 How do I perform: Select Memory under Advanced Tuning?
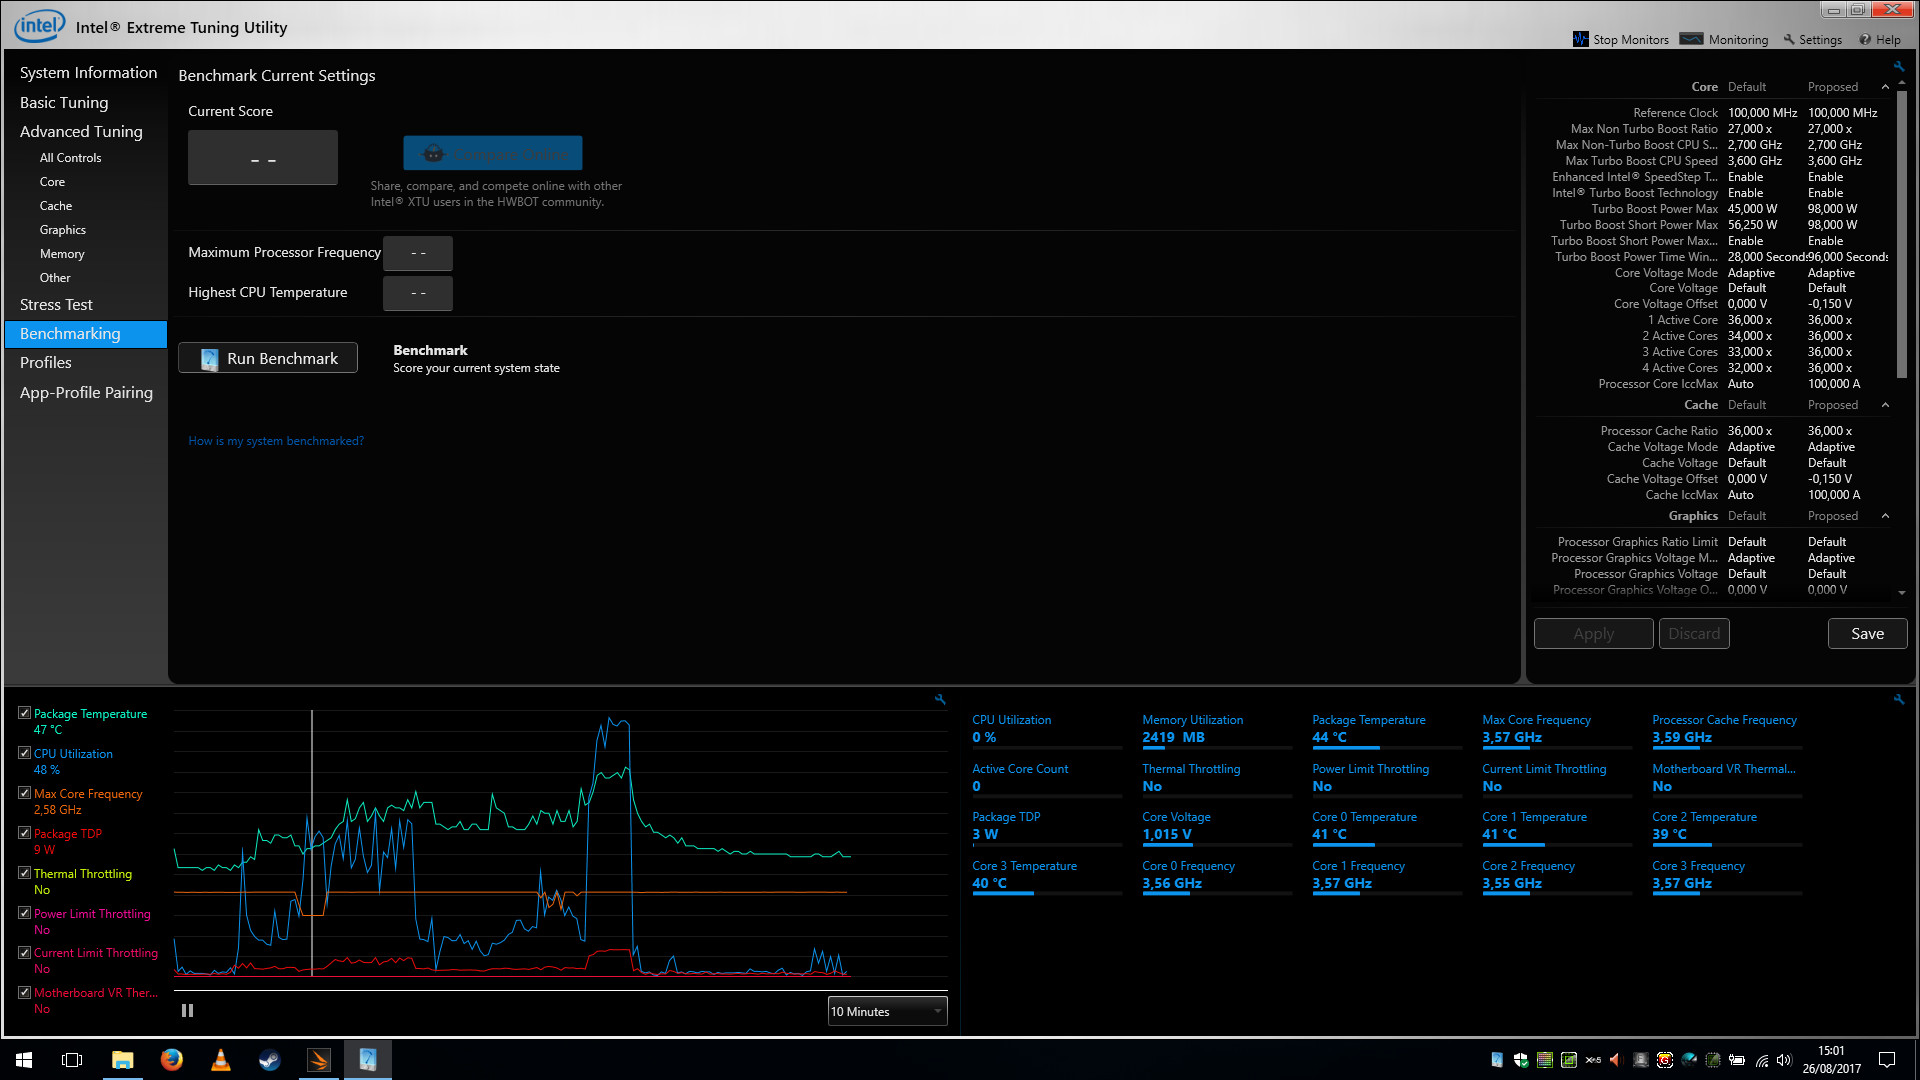click(x=62, y=254)
